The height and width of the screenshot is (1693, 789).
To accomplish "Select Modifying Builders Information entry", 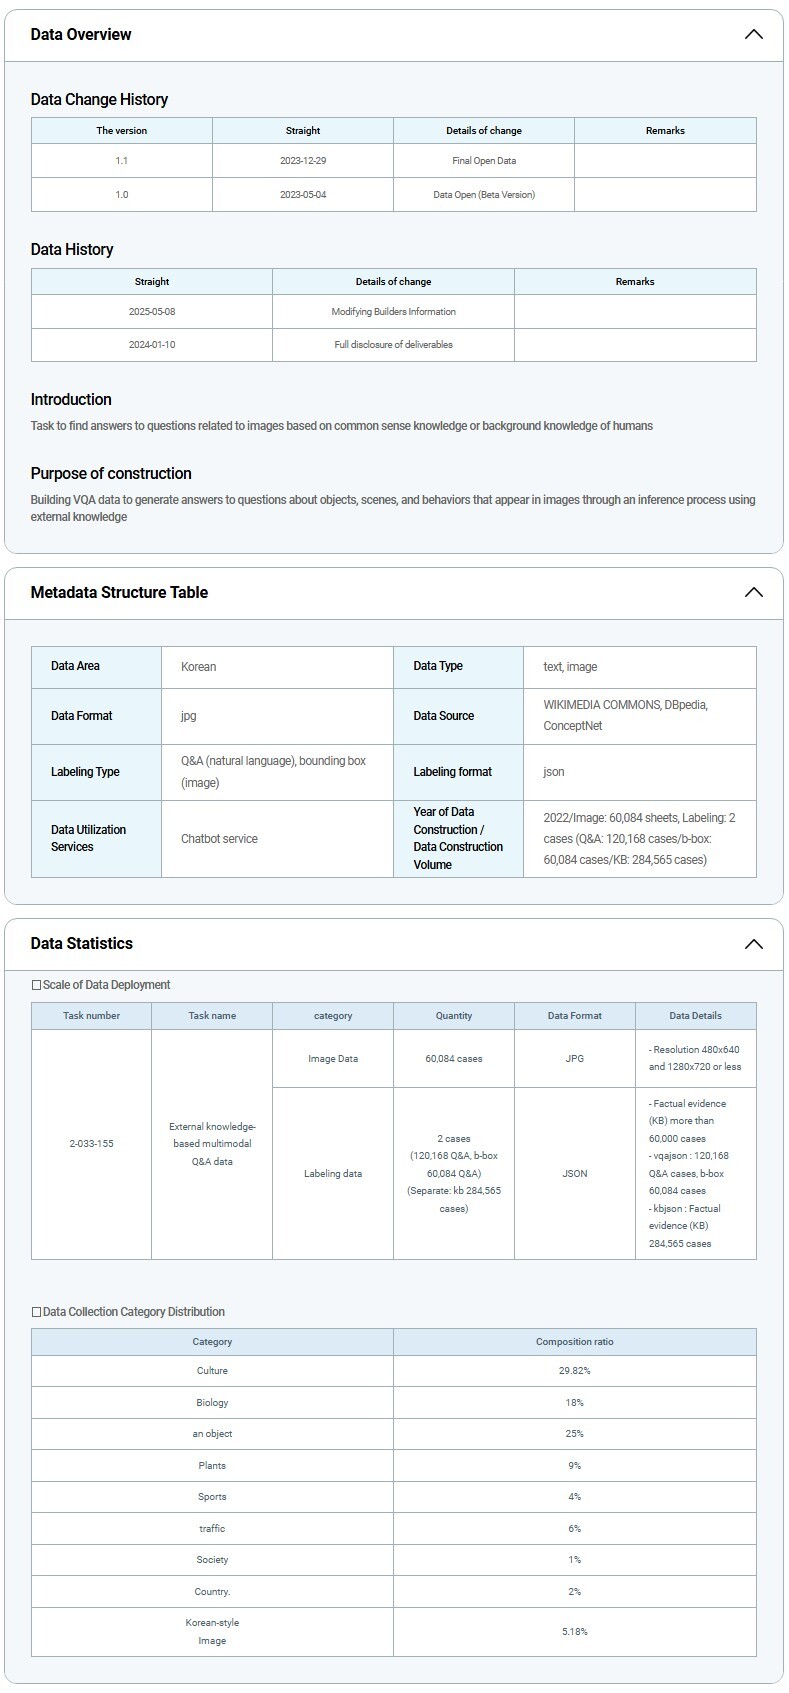I will (x=393, y=312).
